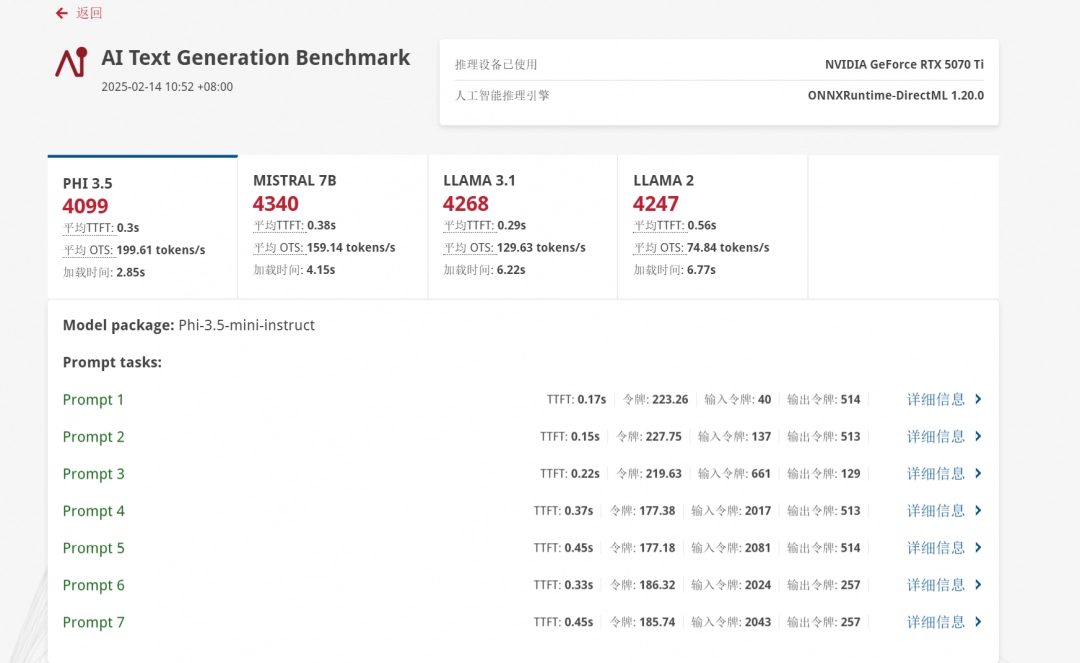
Task: Click the 人工智能推理引擎 label
Action: click(502, 96)
